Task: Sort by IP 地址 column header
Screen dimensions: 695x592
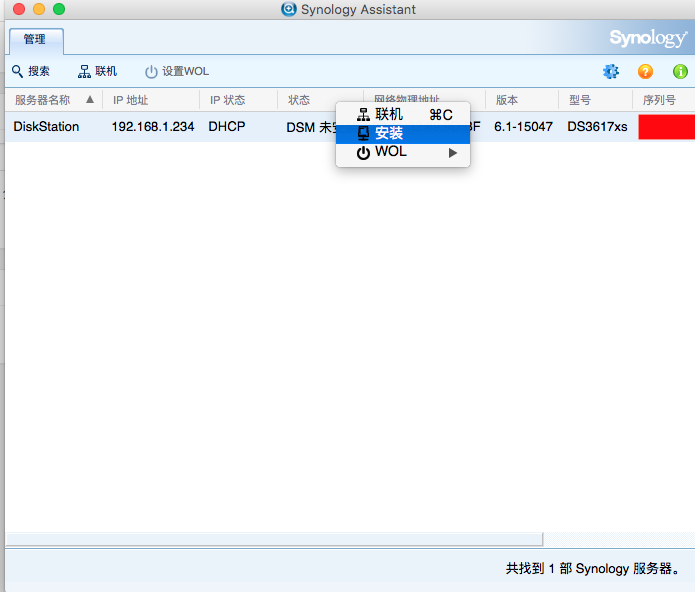Action: pos(151,100)
